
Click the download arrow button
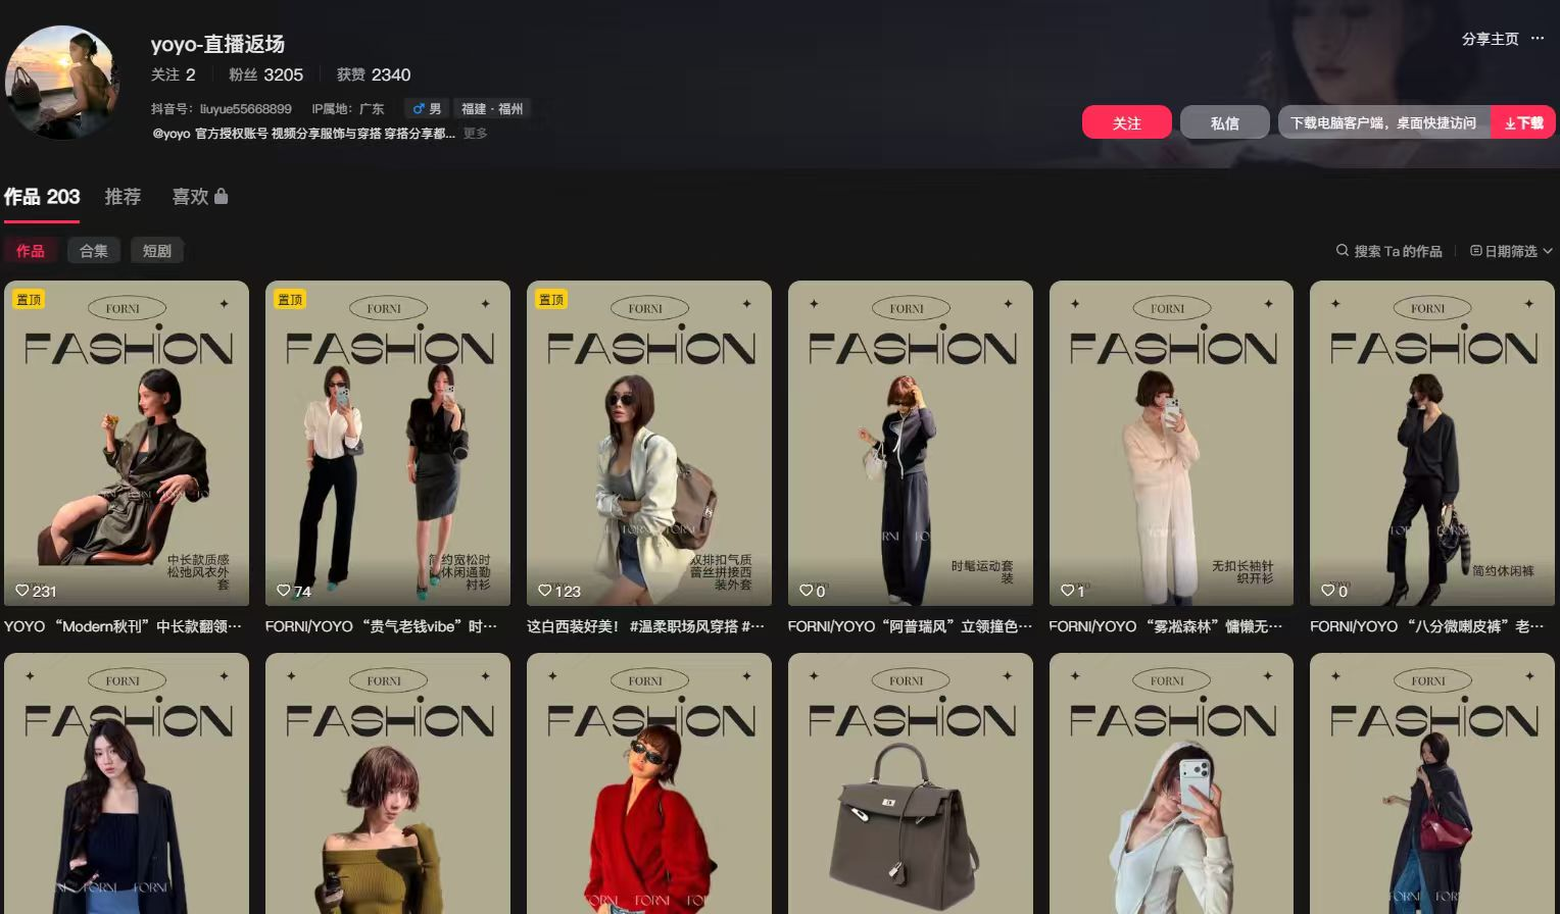1523,122
